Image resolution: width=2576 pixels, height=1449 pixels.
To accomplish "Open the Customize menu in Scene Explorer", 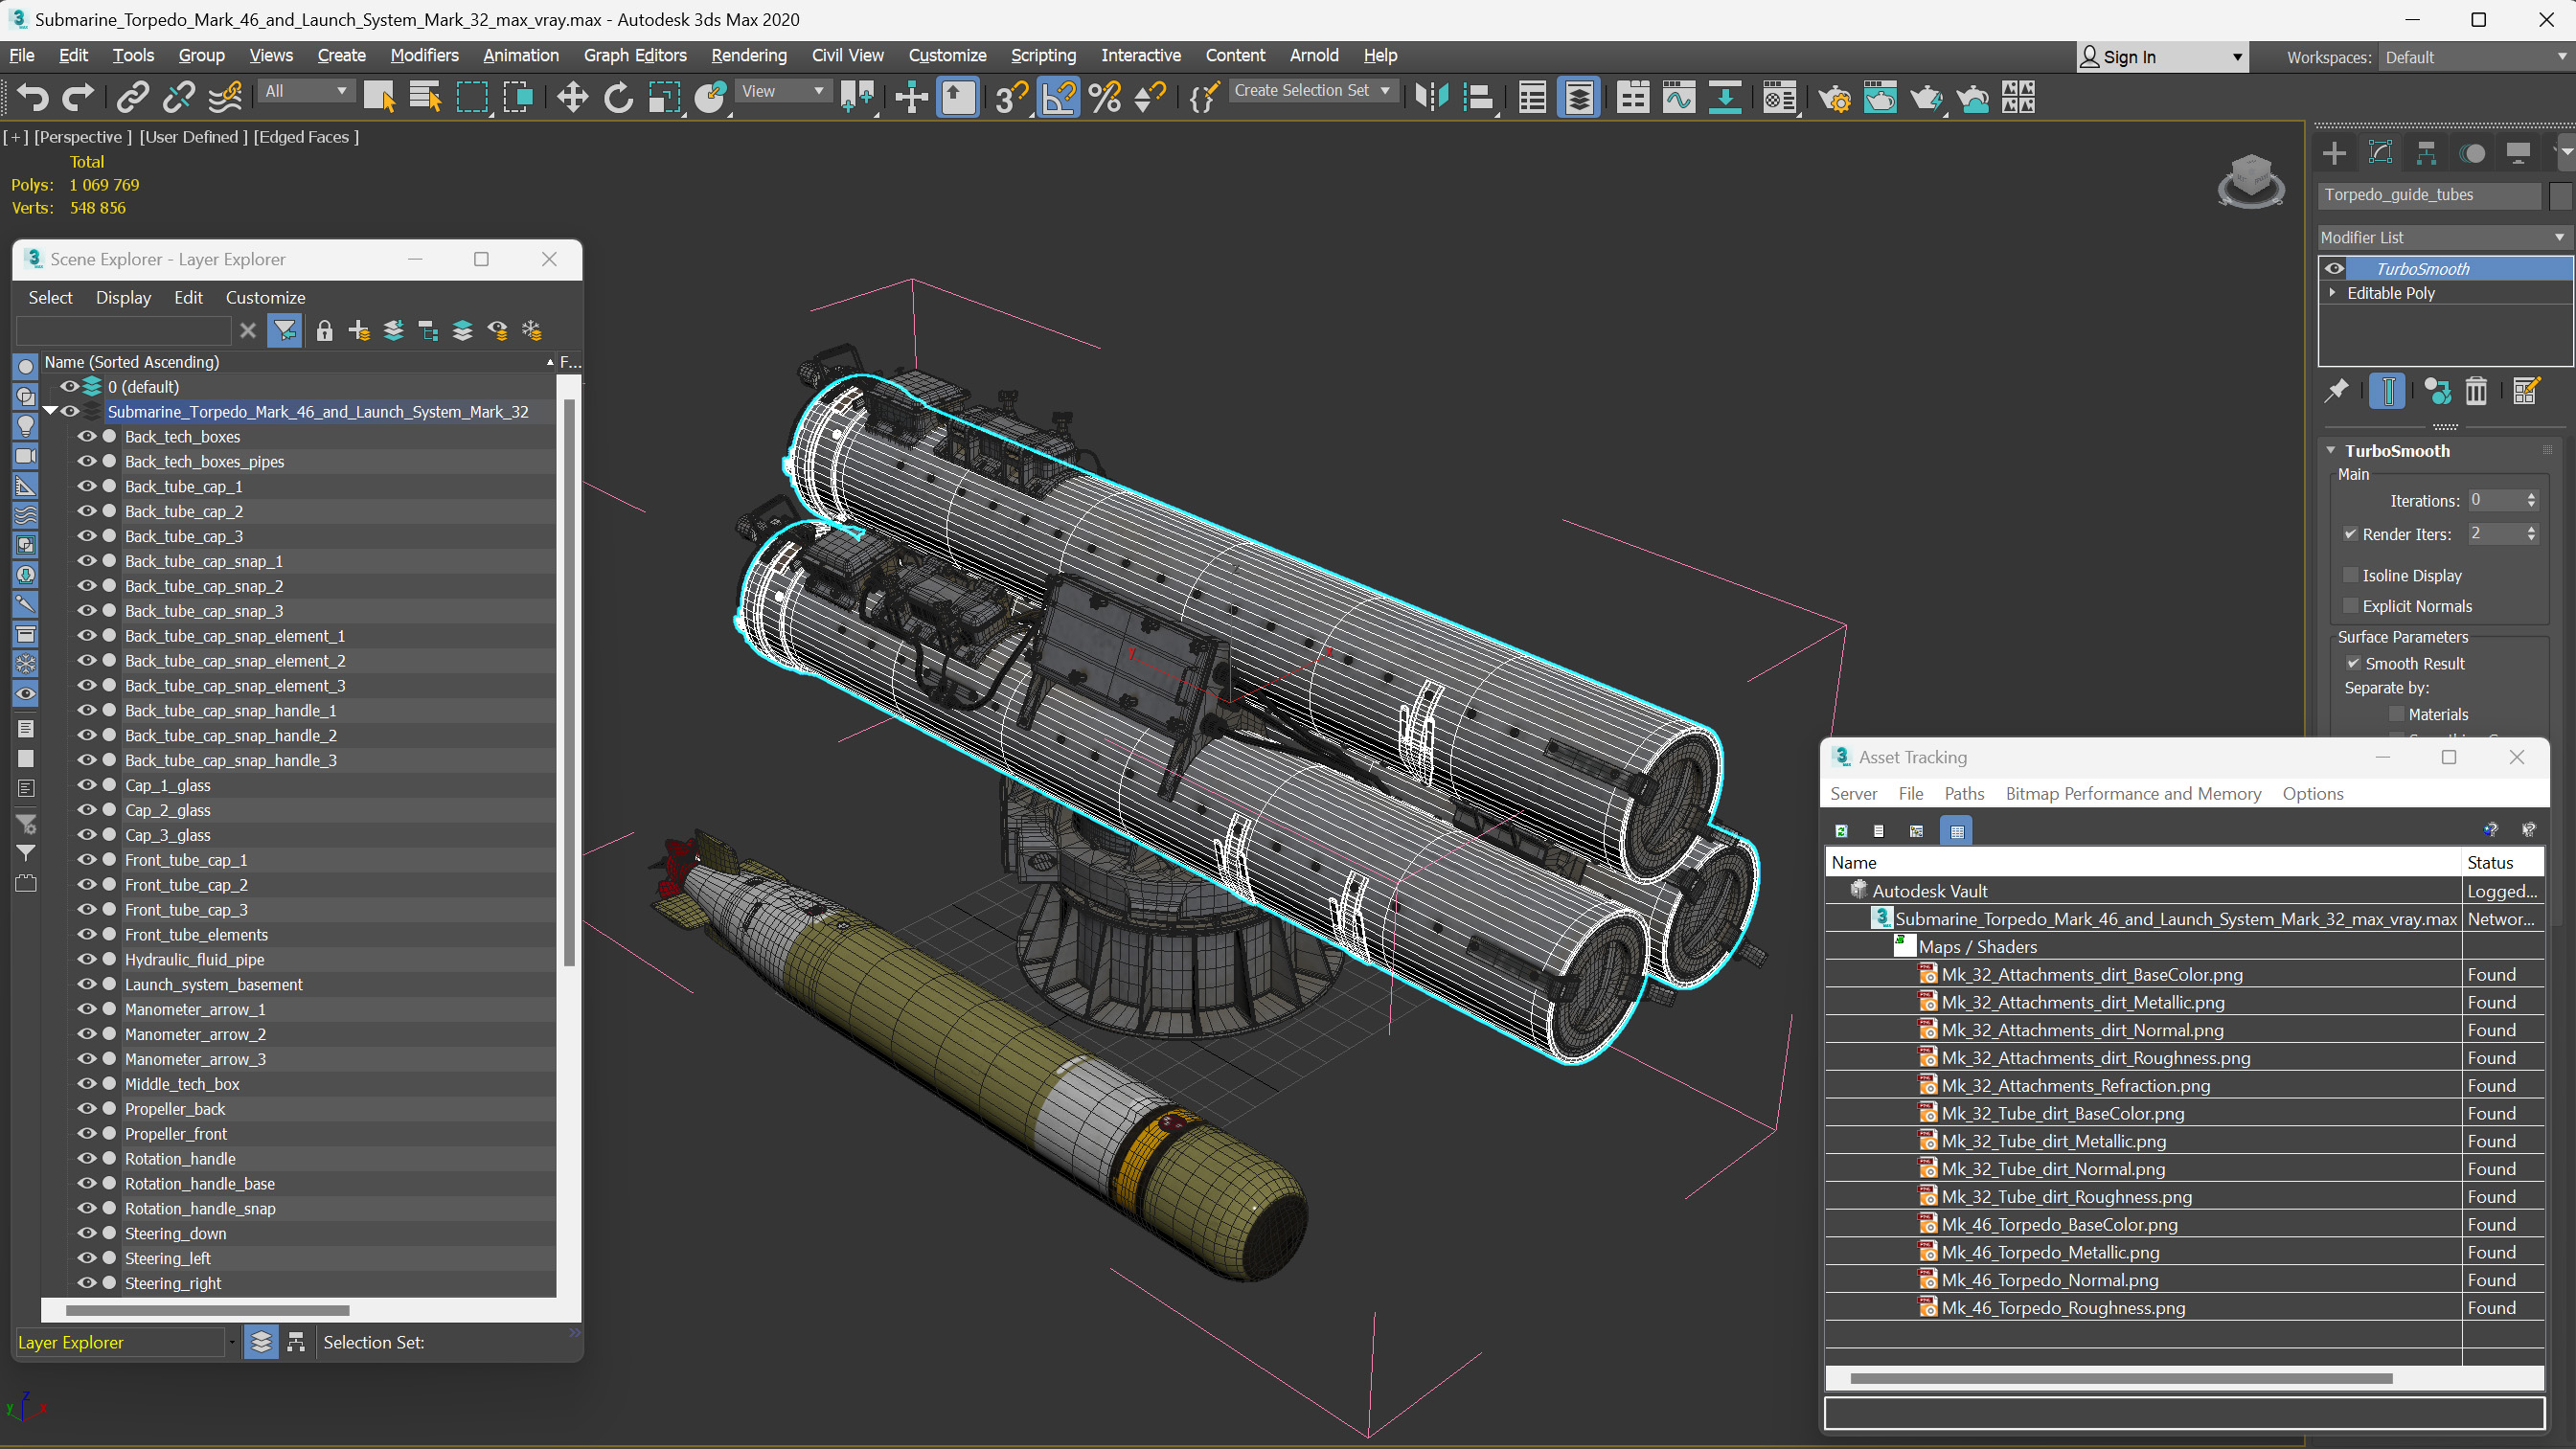I will [265, 298].
